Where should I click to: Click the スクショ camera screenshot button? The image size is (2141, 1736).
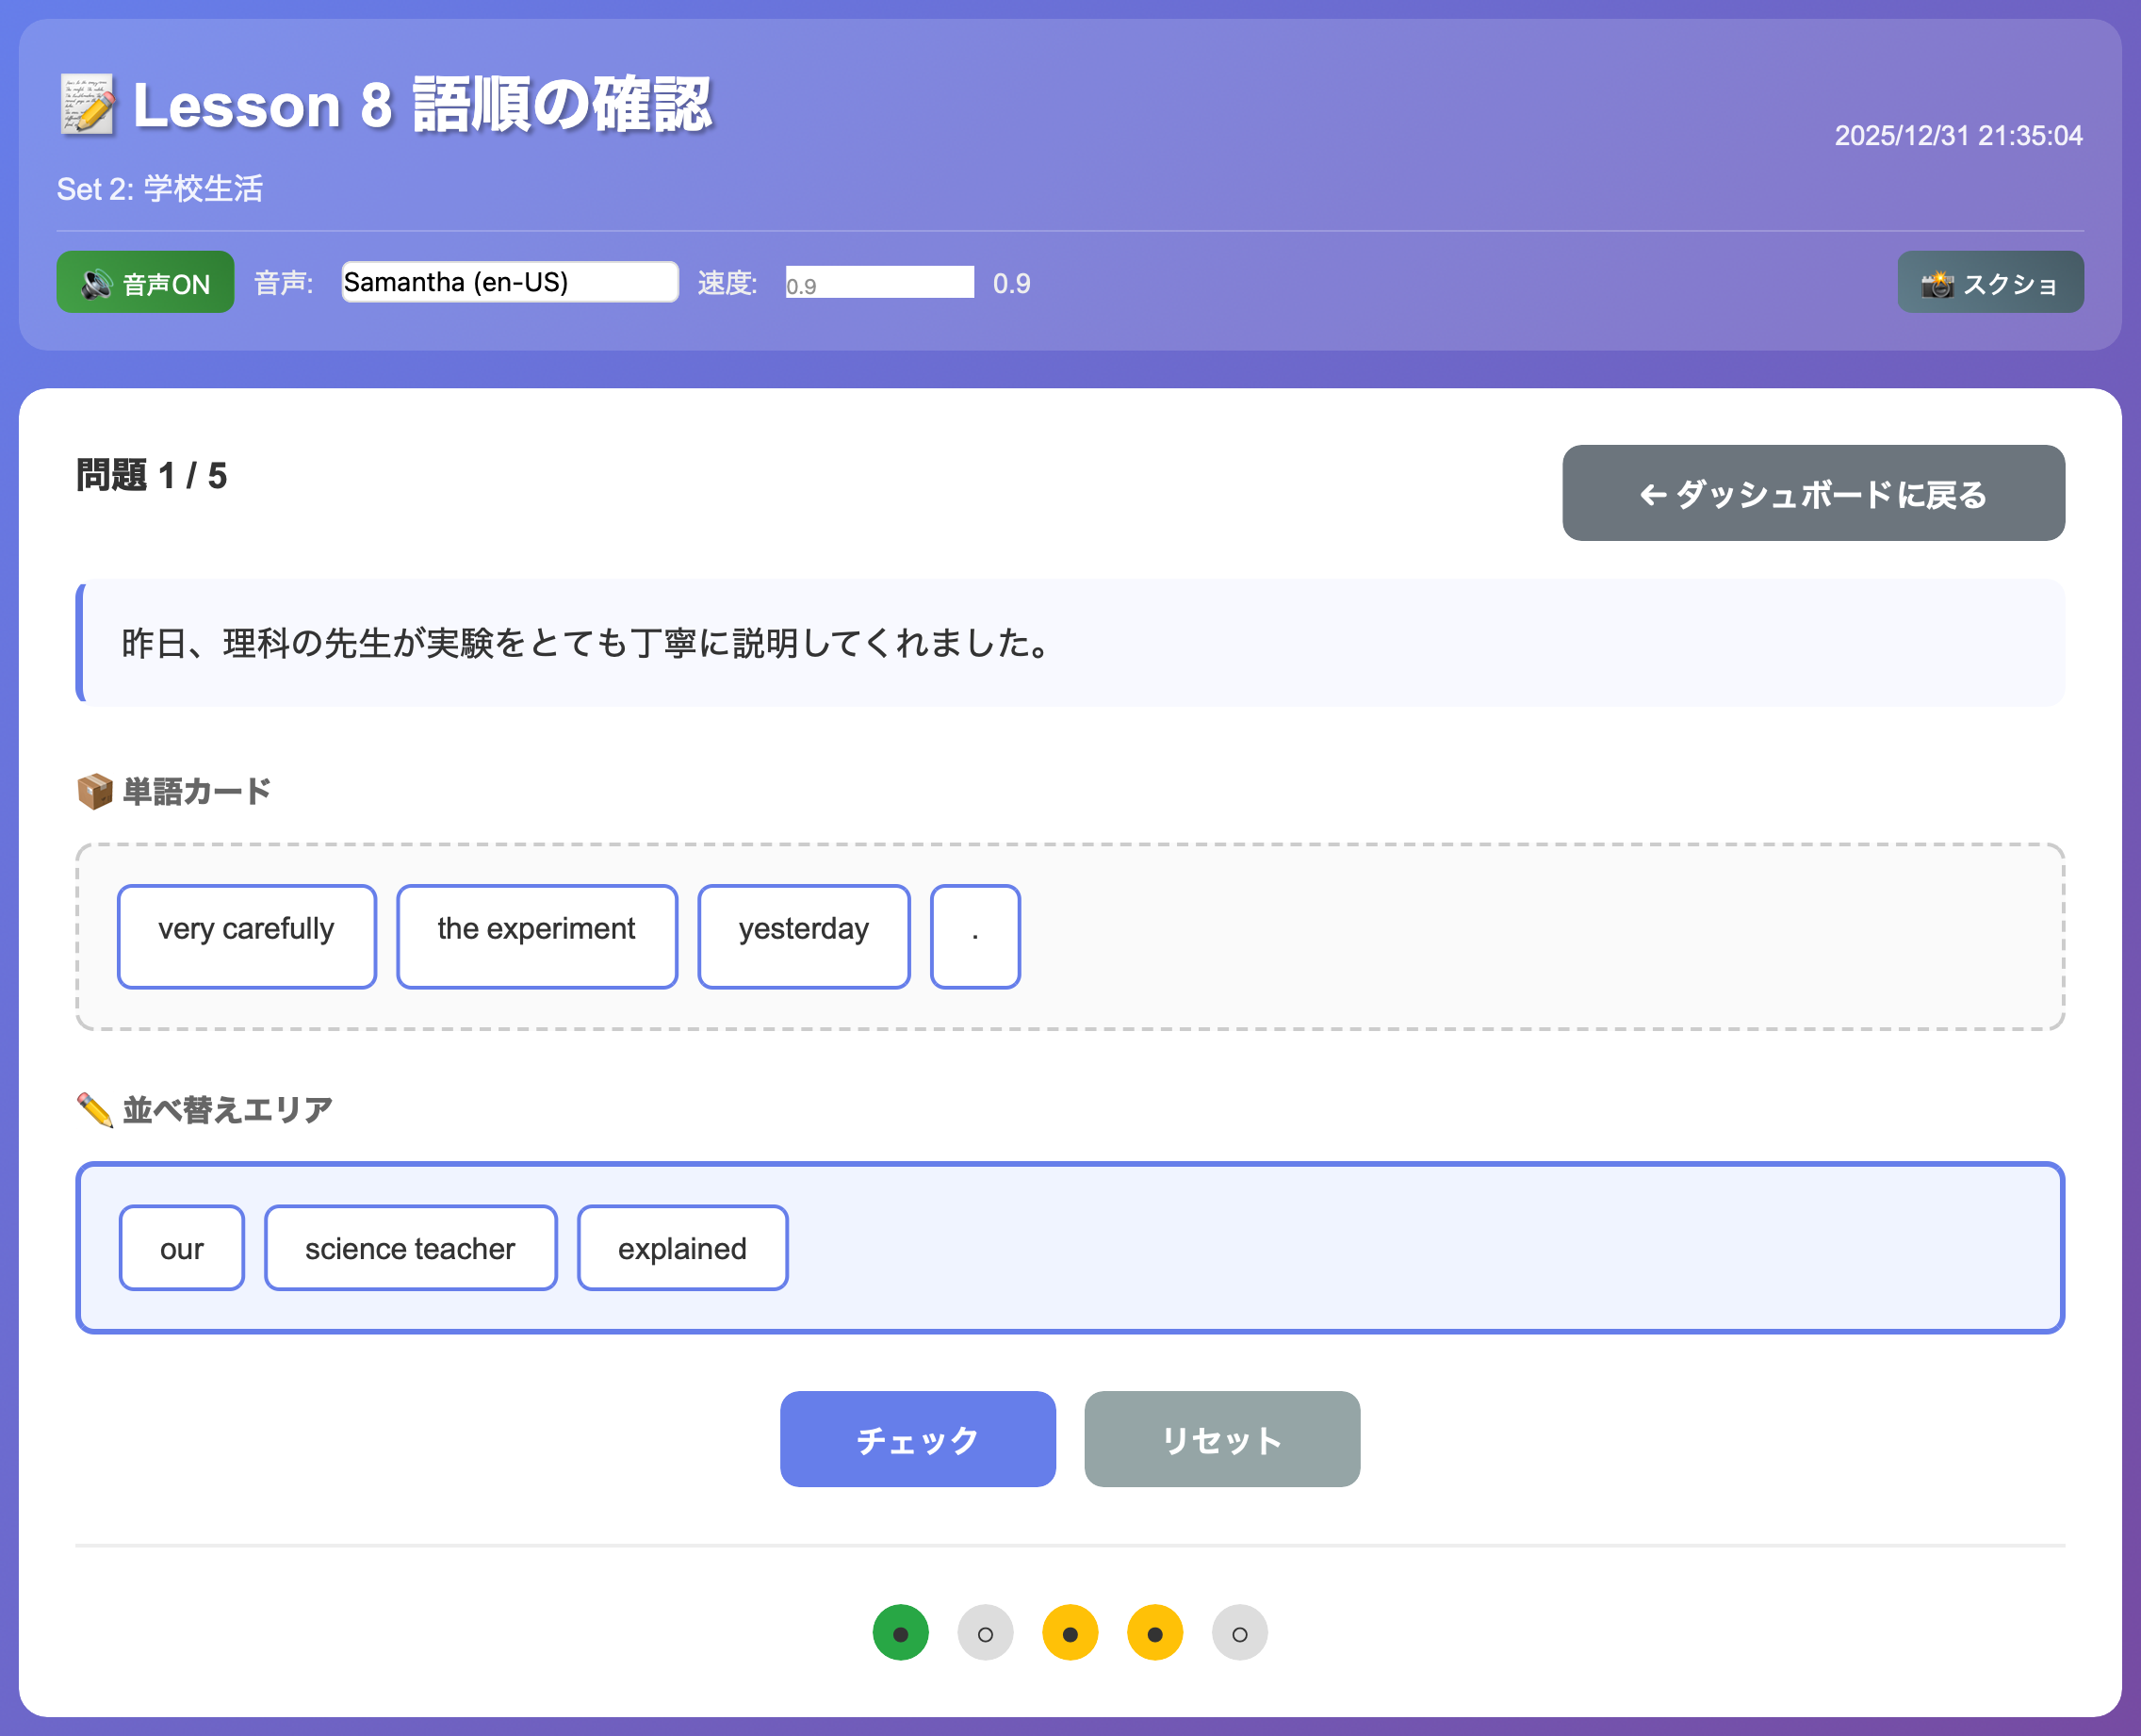pyautogui.click(x=1989, y=283)
